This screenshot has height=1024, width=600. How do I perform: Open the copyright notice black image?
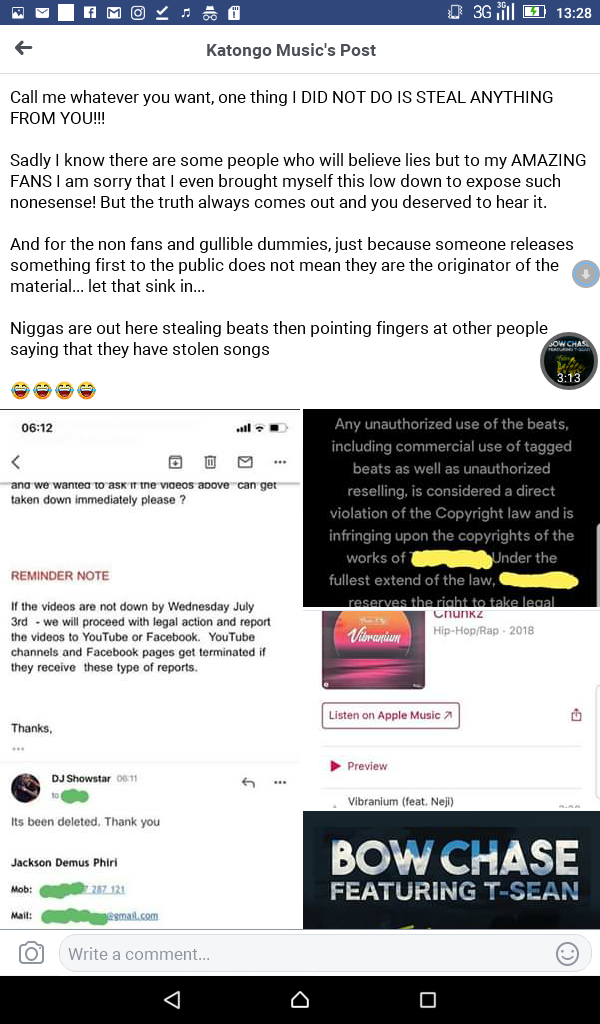[451, 508]
